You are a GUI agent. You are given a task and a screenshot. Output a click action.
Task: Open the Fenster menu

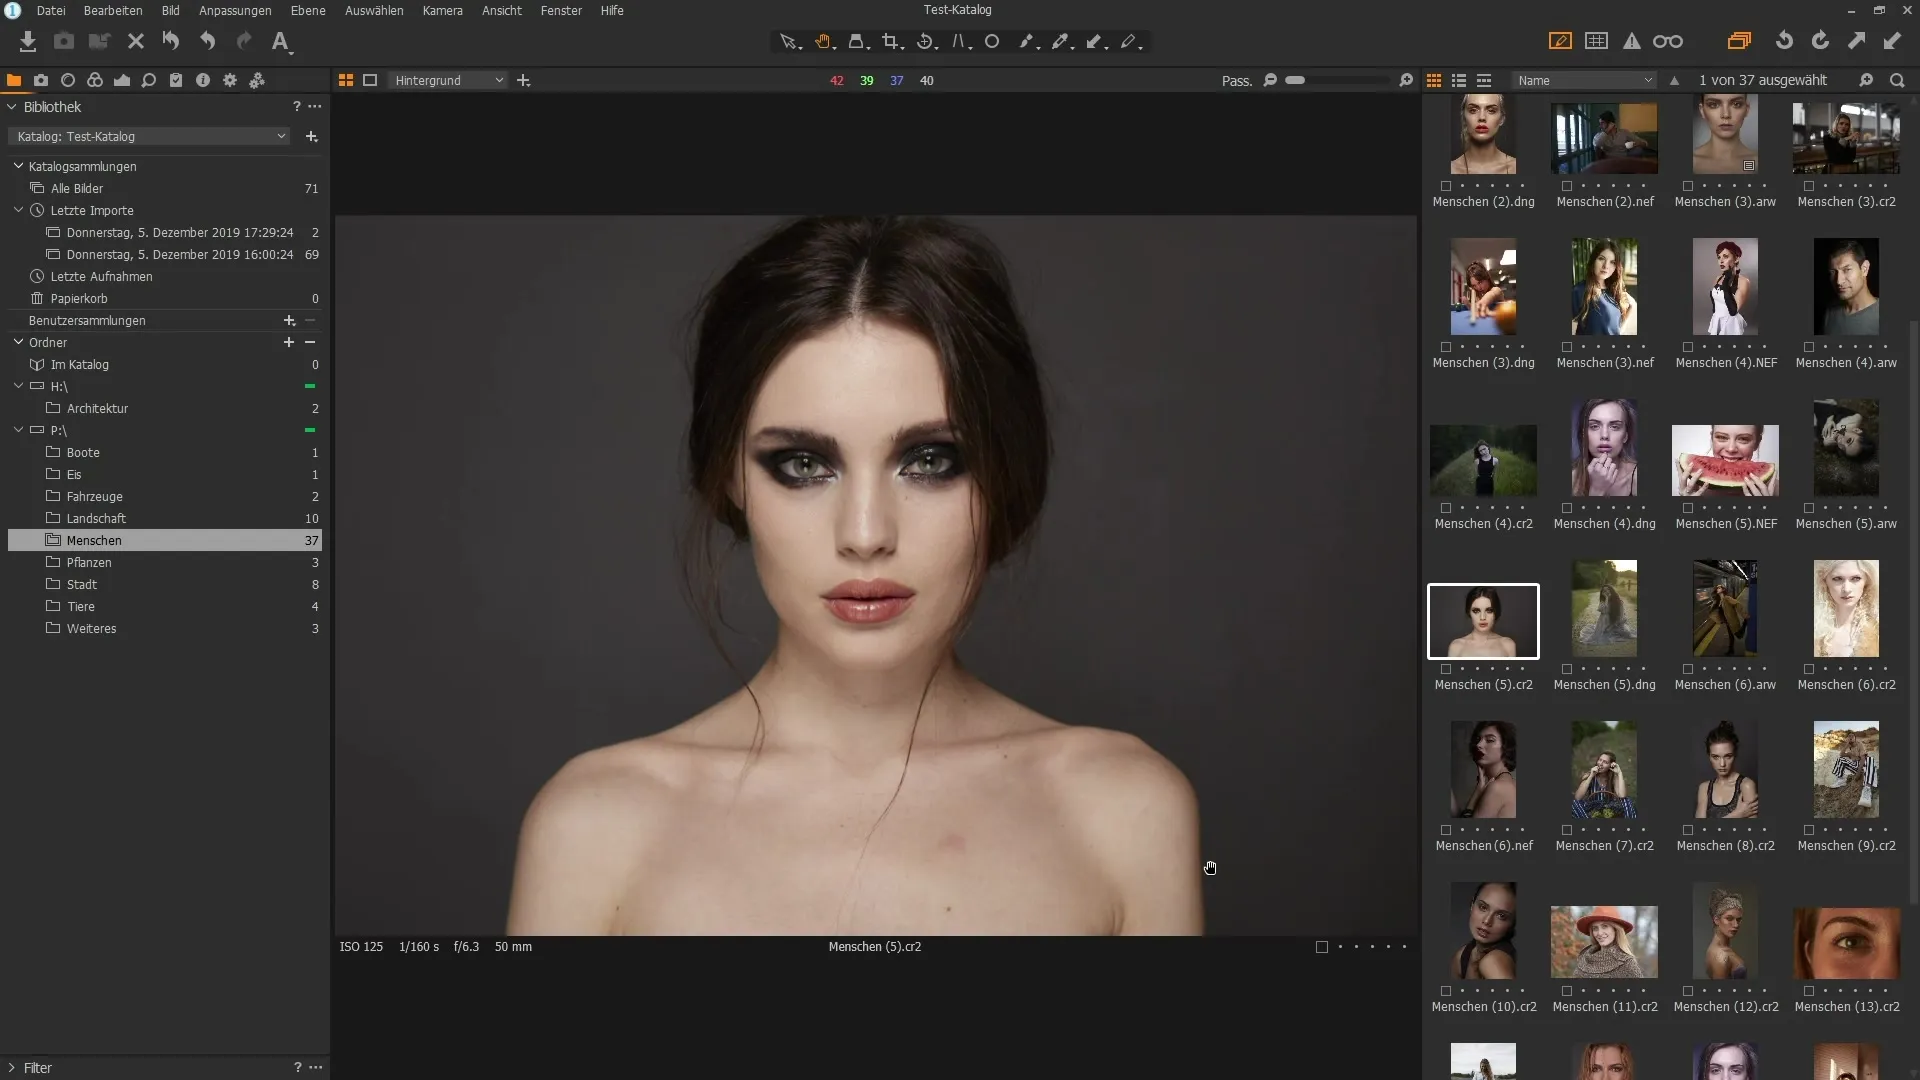click(x=561, y=10)
